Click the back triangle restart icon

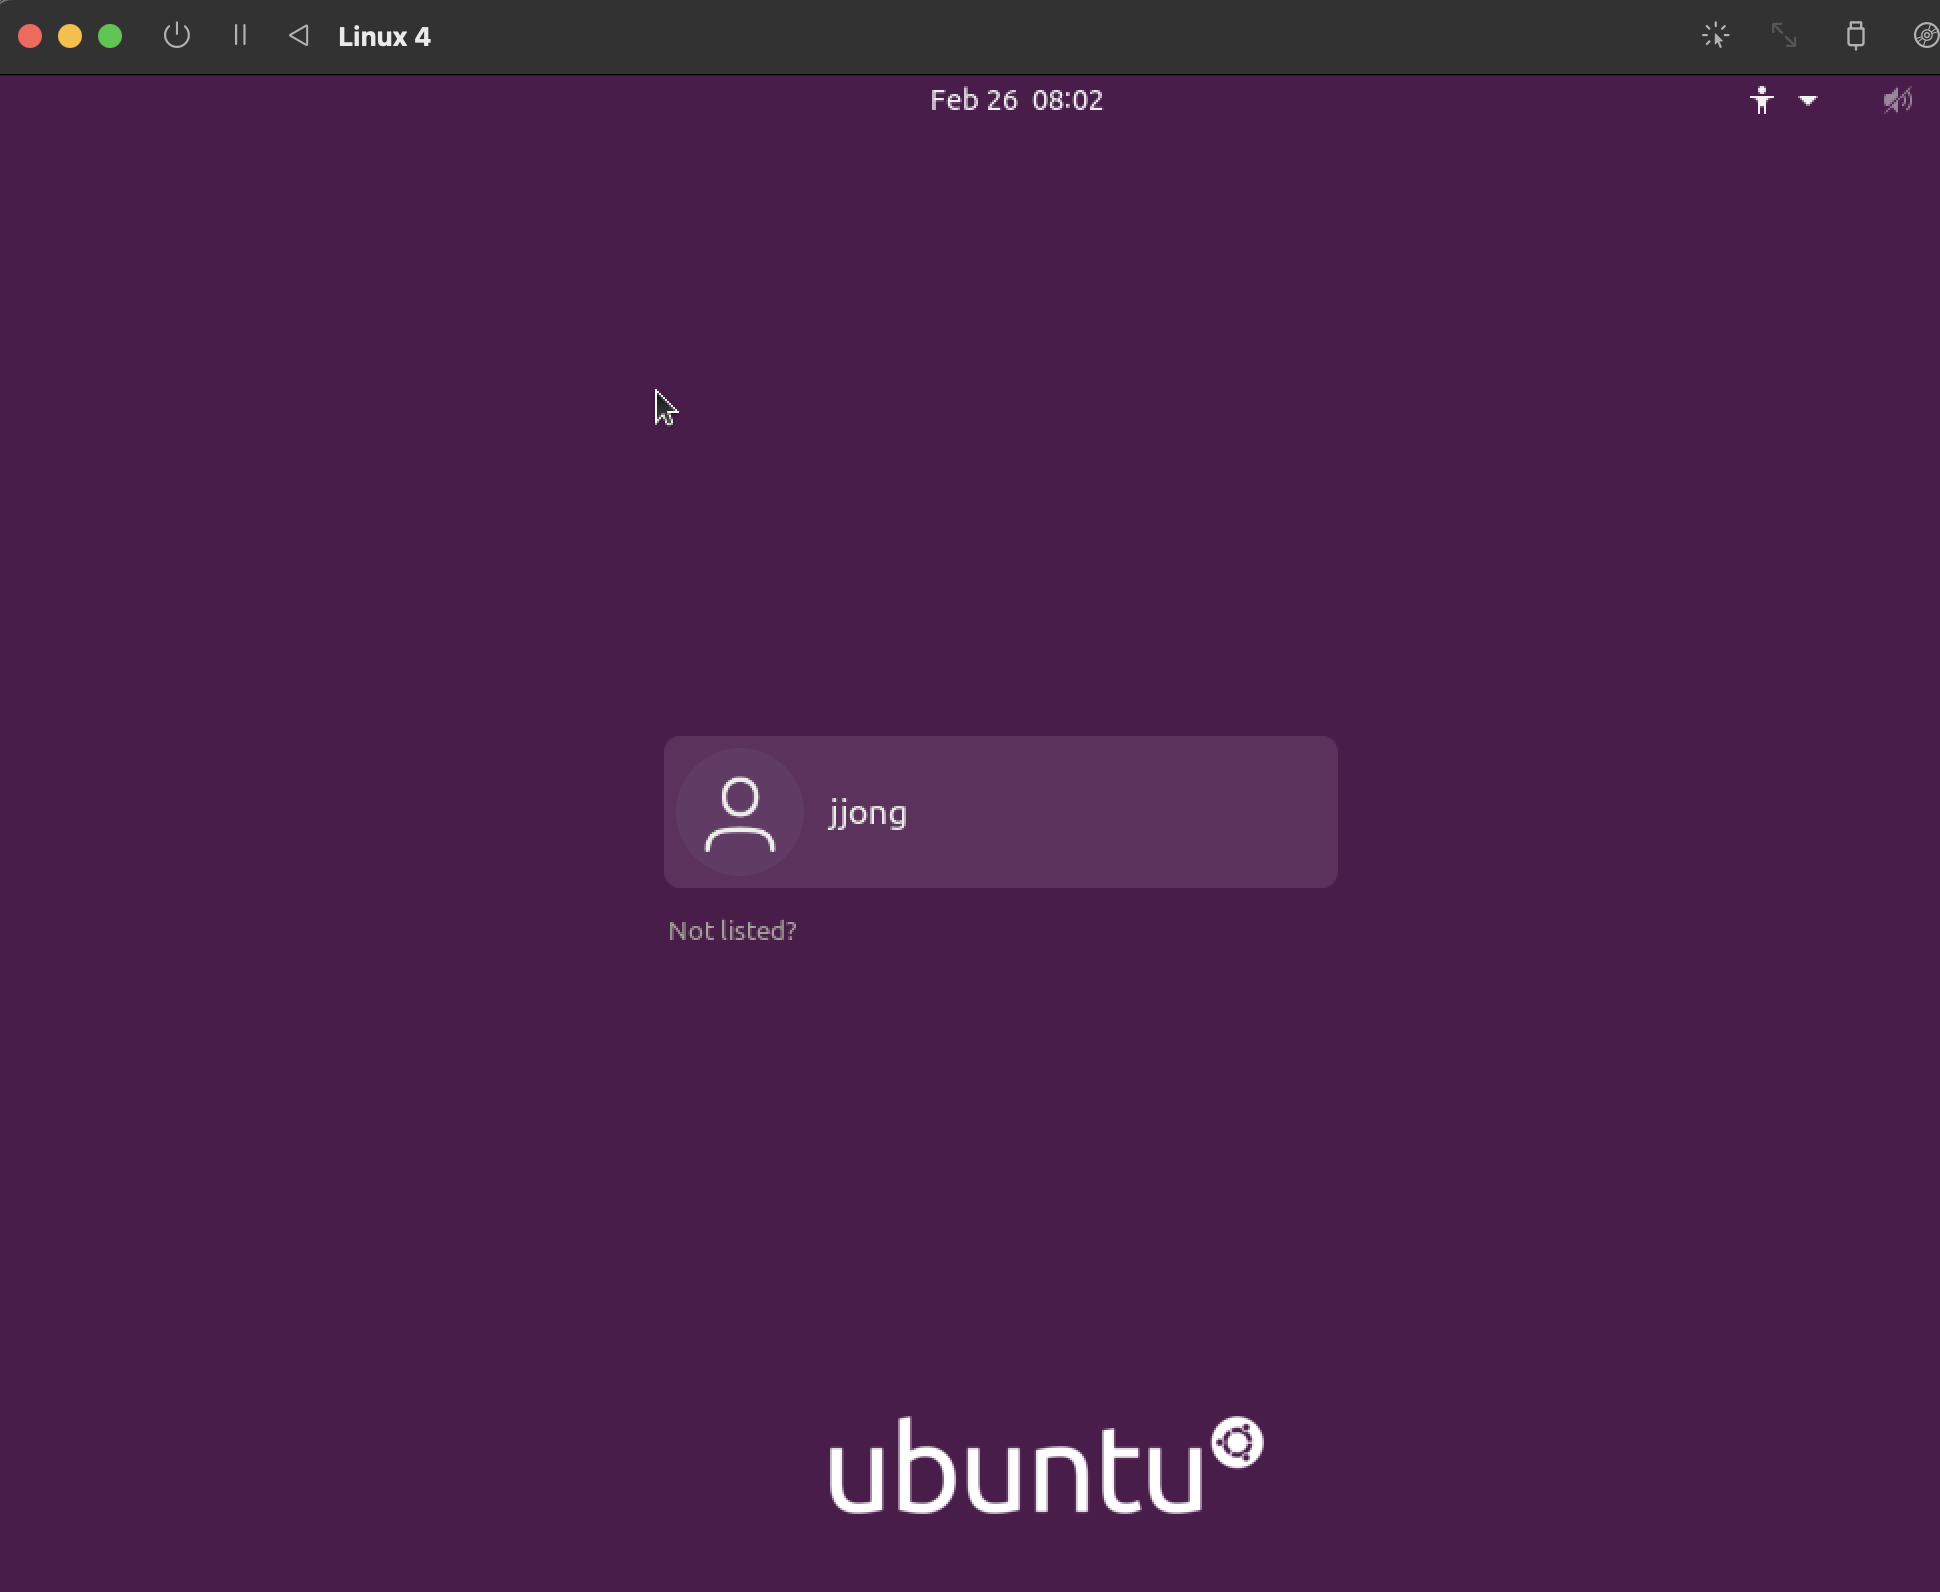[298, 36]
